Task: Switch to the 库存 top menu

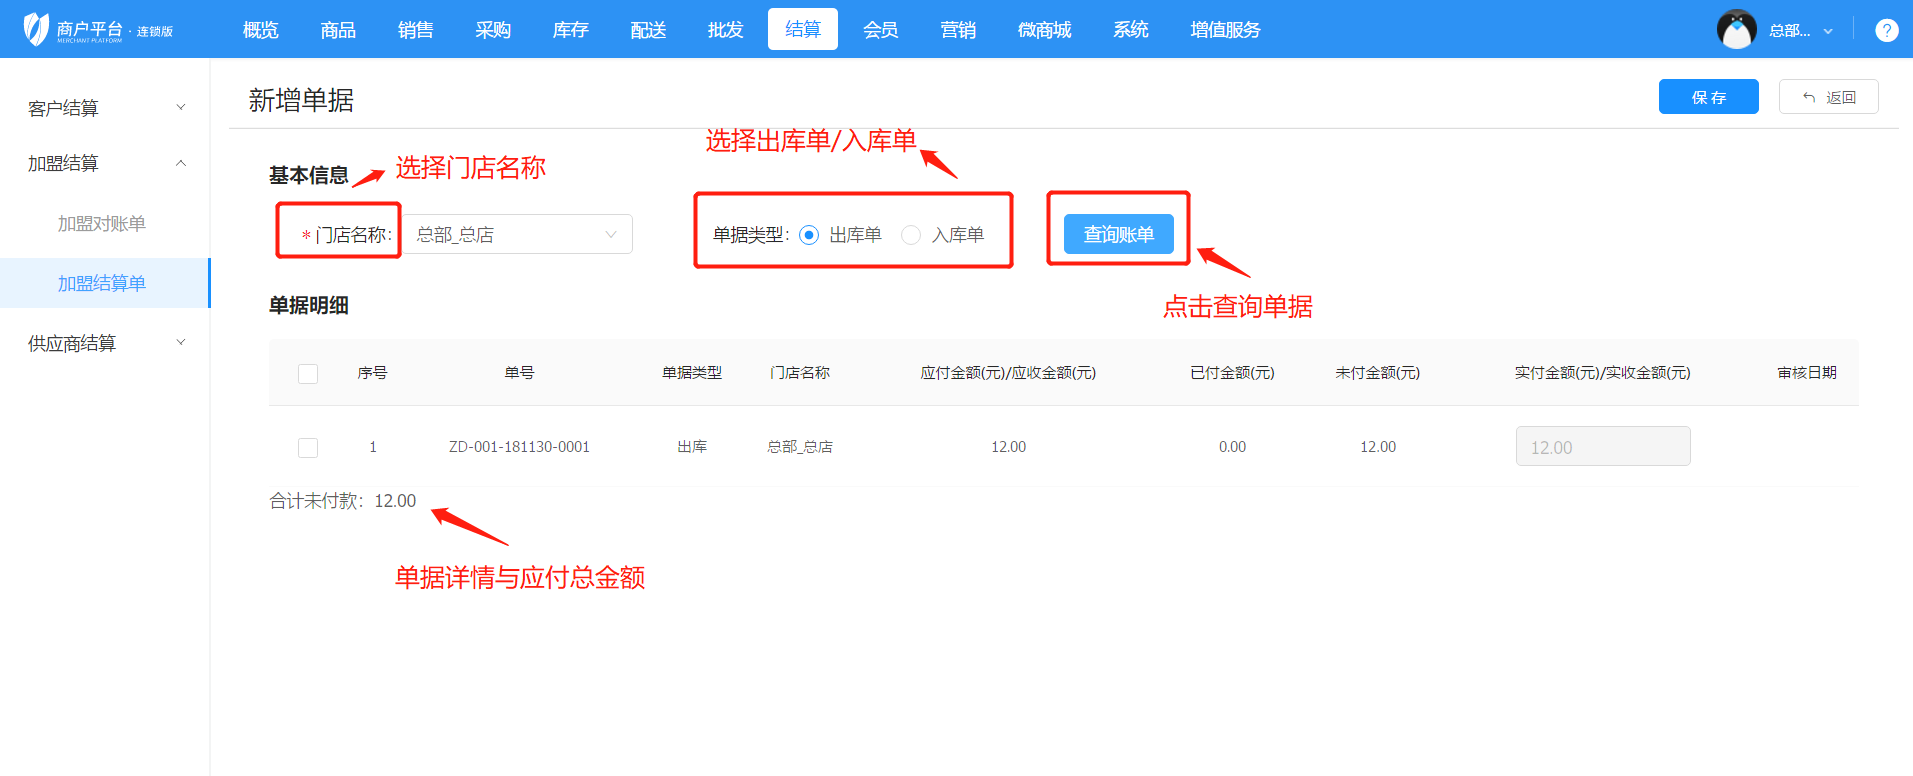Action: [570, 30]
